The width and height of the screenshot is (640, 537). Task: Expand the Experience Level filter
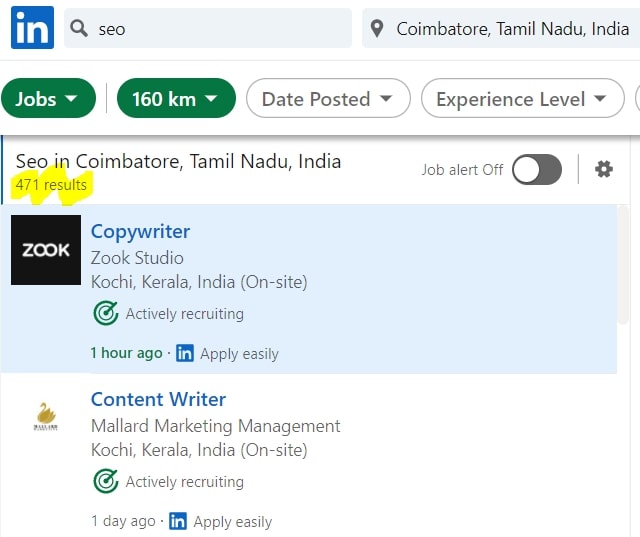tap(521, 99)
